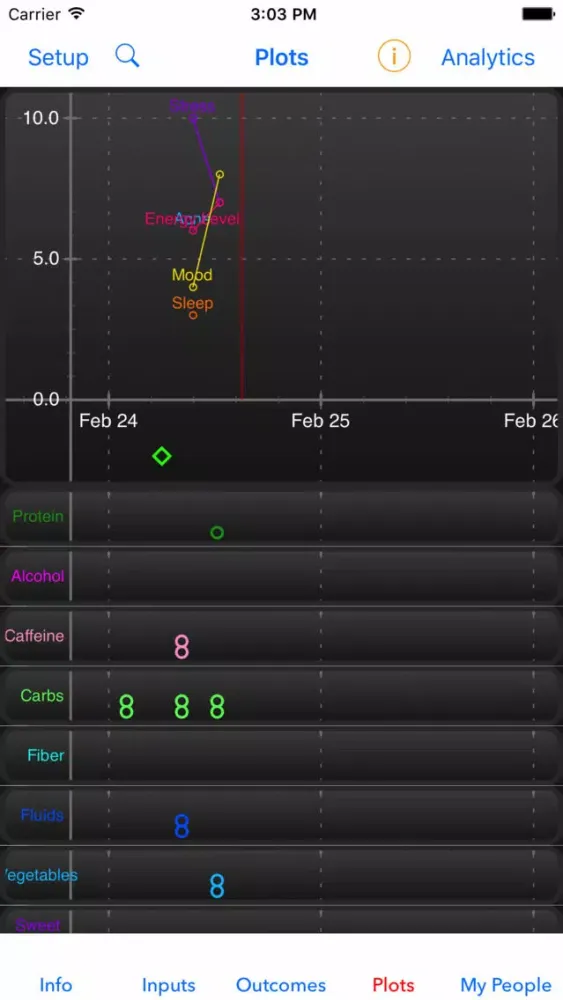Tap the upper yellow Mood point near 8
This screenshot has height=1000, width=563.
(219, 174)
